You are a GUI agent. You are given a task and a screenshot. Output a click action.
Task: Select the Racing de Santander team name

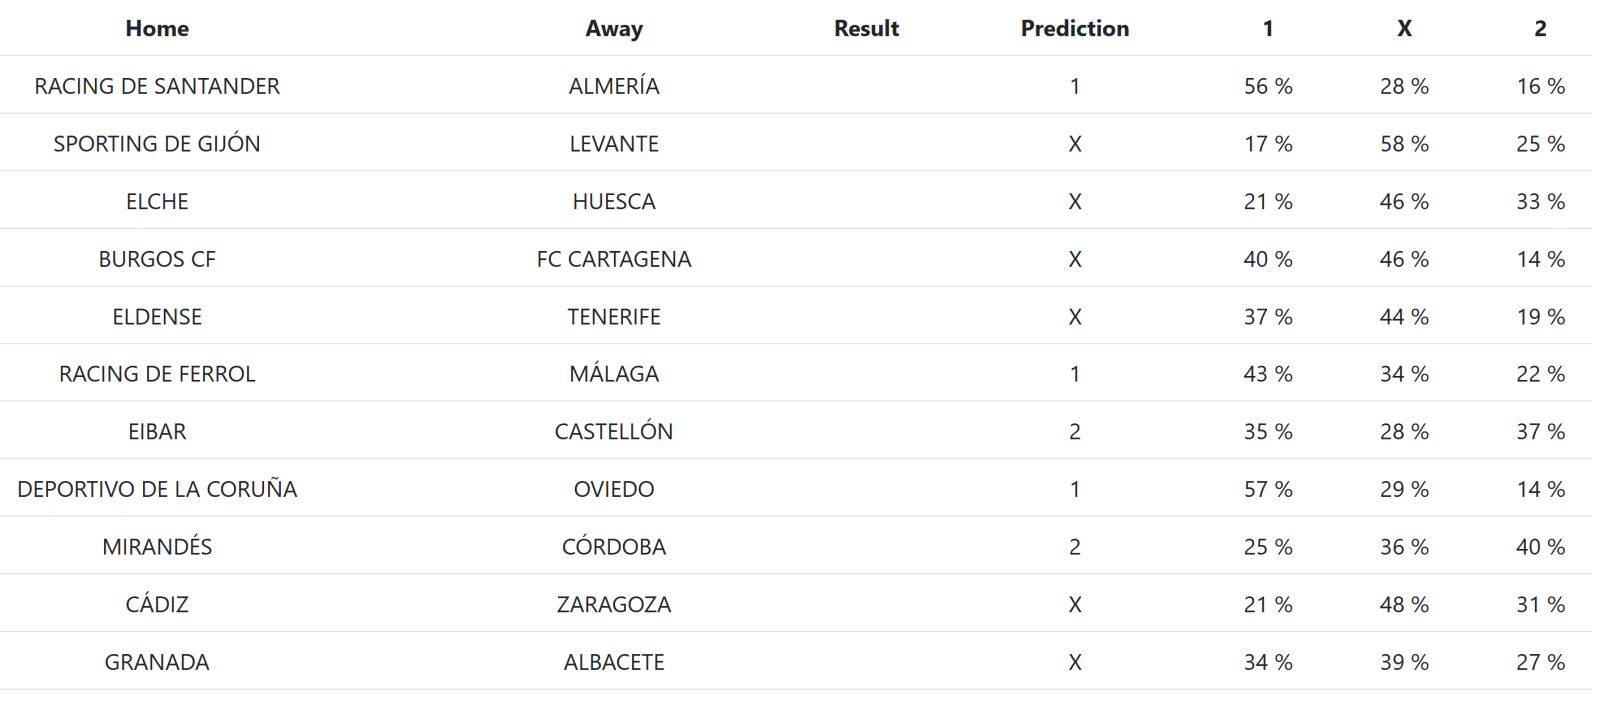157,86
